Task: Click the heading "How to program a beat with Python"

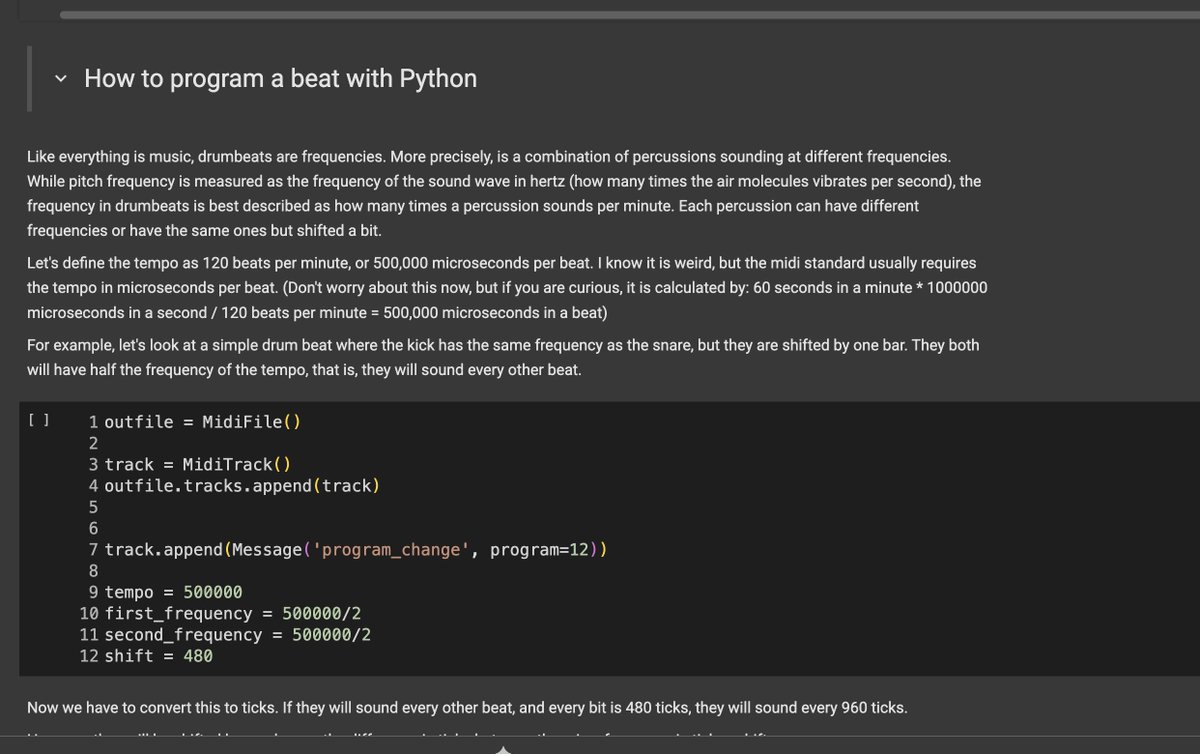Action: point(280,78)
